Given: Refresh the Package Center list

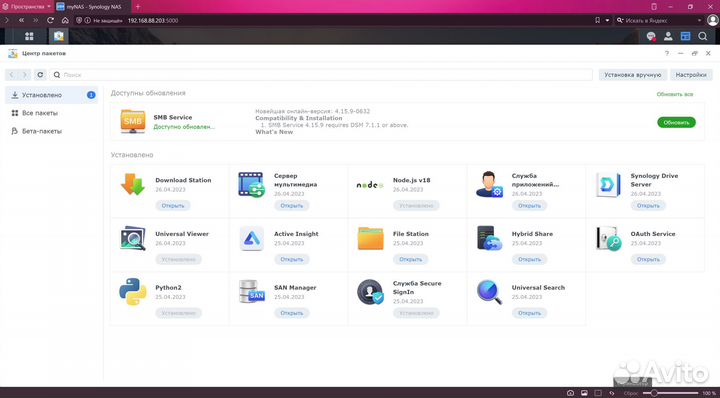Looking at the screenshot, I should 40,74.
